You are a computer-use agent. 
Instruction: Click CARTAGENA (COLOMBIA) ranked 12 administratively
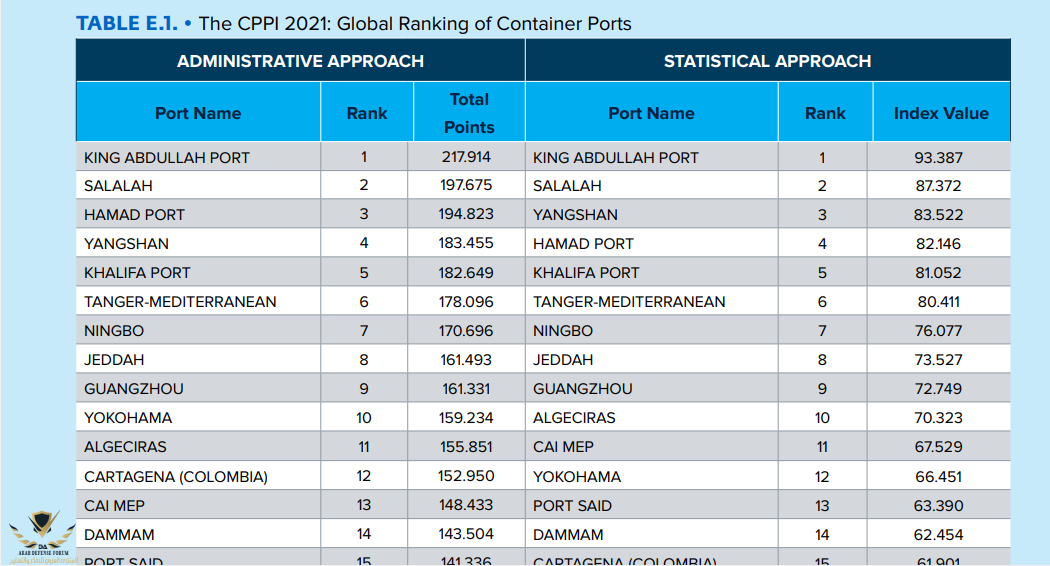(176, 477)
